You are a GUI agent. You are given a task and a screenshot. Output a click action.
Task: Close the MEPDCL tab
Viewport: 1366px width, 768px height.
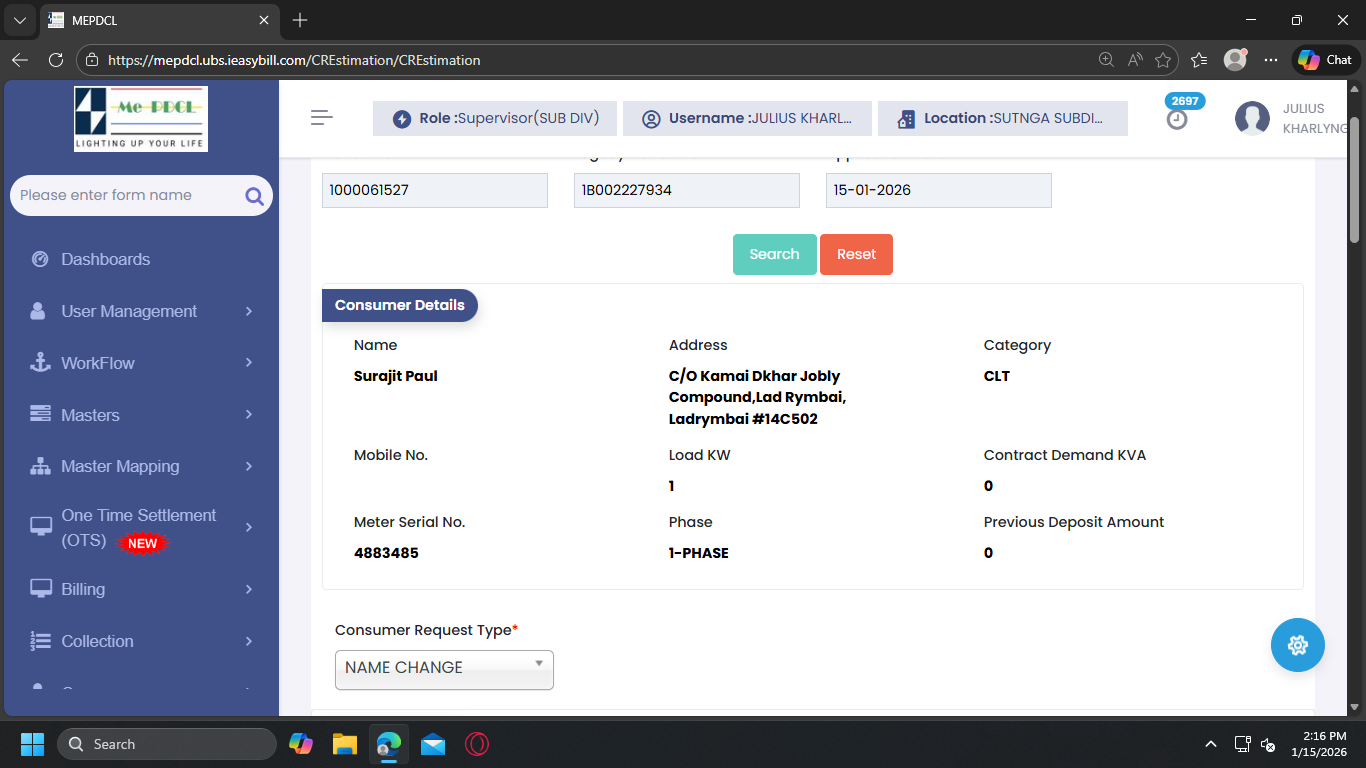tap(264, 20)
